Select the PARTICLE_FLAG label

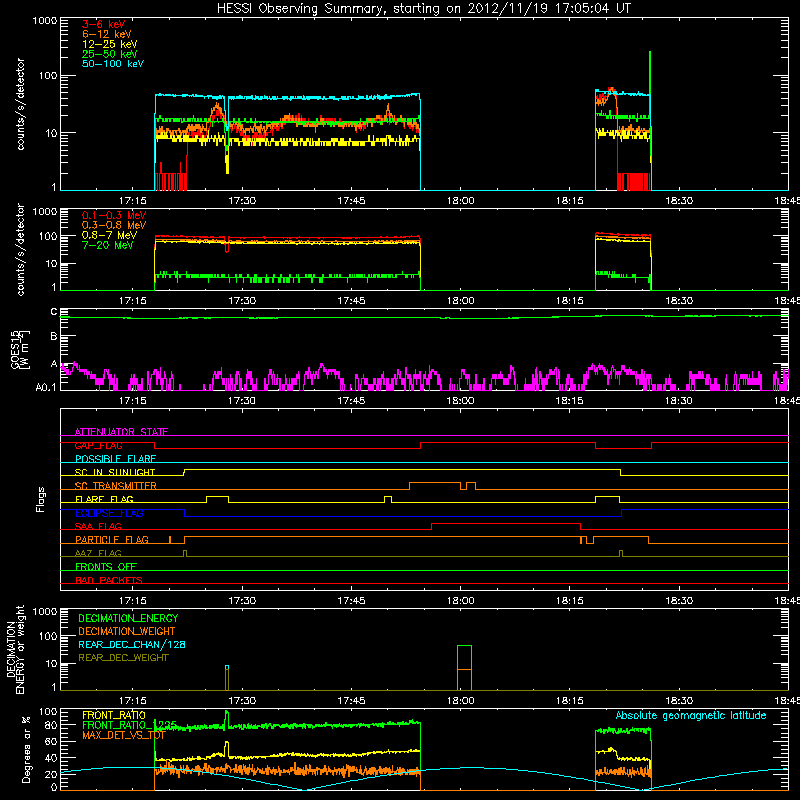point(112,540)
